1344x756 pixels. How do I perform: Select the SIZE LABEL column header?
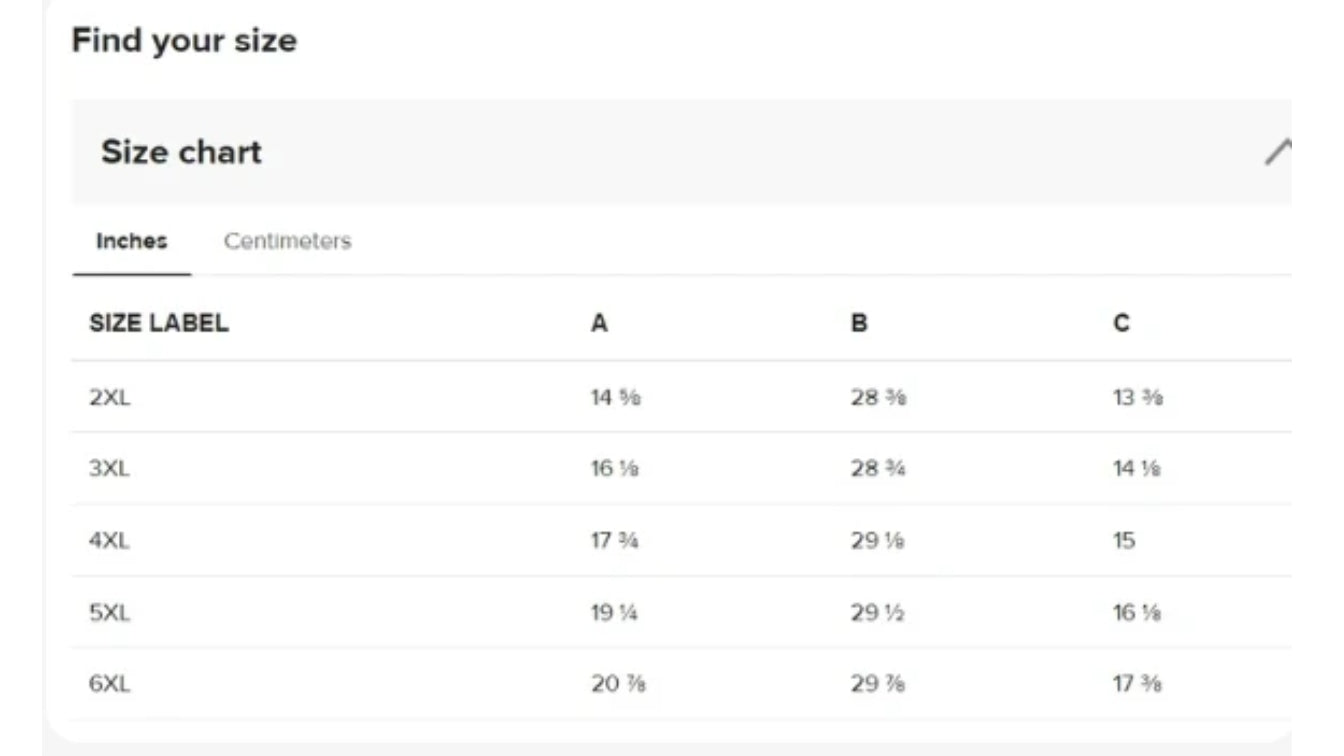tap(159, 323)
